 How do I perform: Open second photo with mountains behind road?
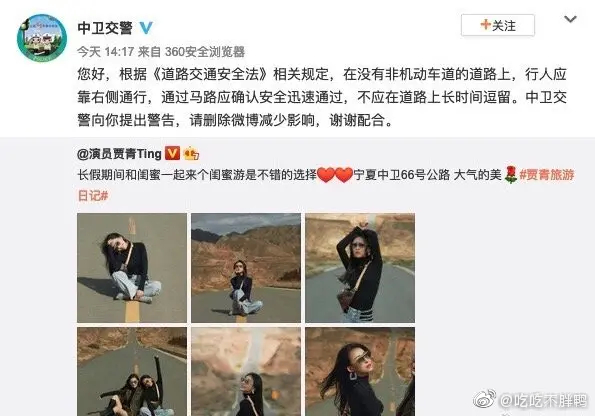pos(246,268)
